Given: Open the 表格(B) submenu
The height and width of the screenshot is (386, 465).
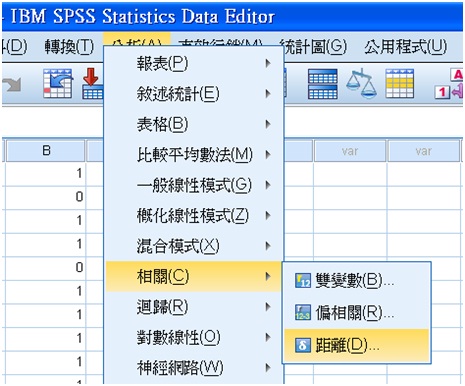Looking at the screenshot, I should [194, 124].
